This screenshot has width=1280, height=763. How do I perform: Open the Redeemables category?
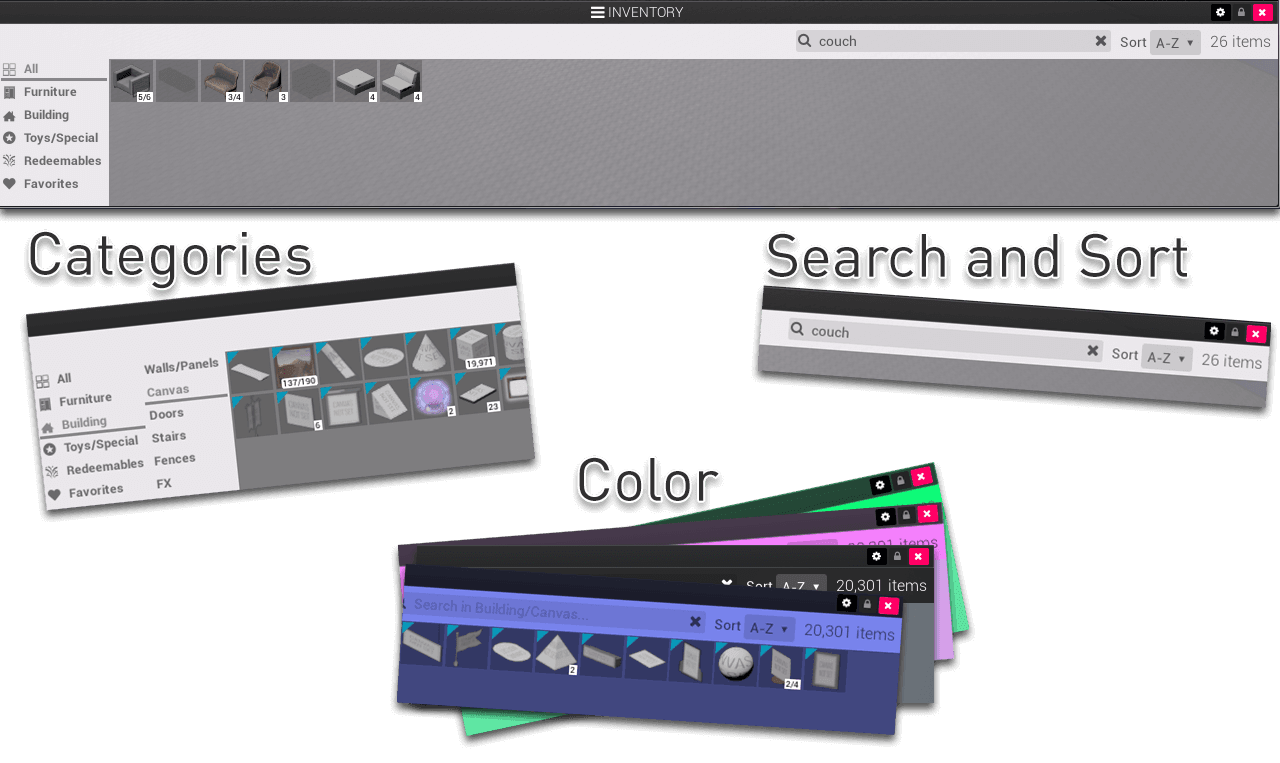(62, 161)
